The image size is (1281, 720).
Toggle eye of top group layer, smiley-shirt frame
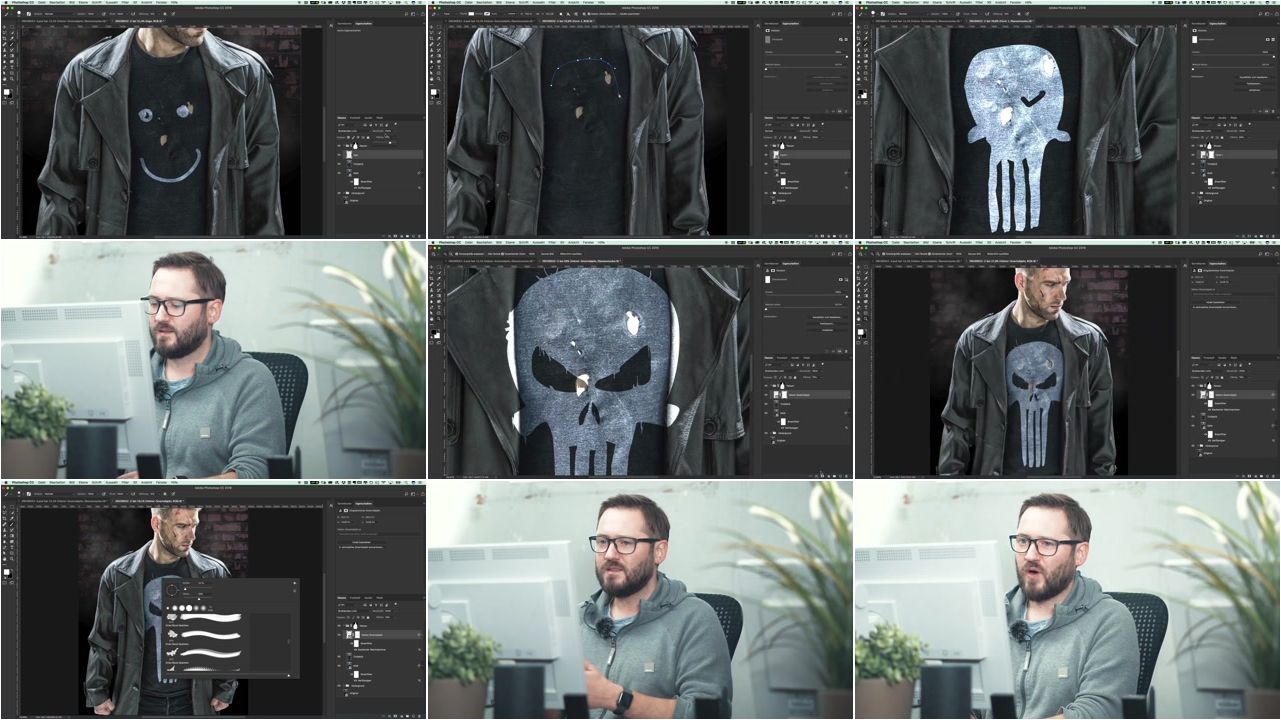(x=339, y=146)
